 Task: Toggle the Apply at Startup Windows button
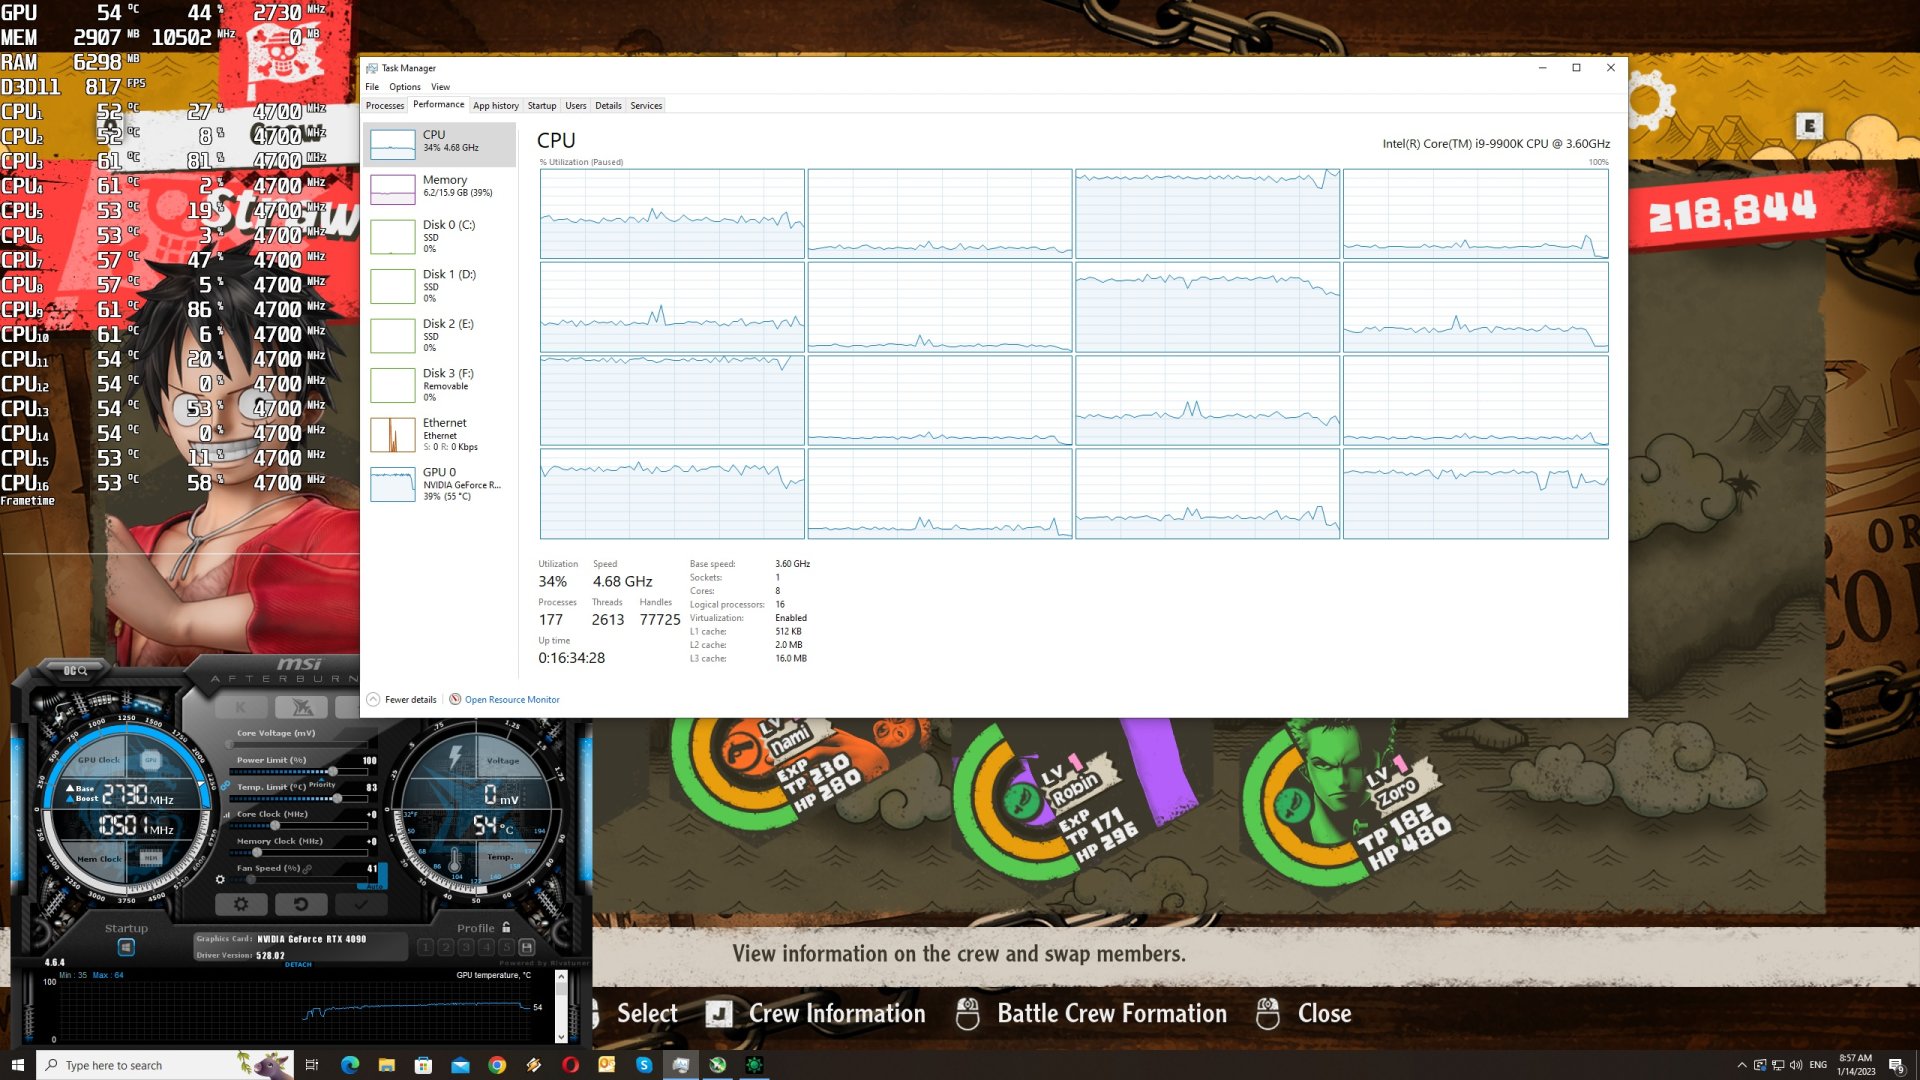[x=126, y=947]
